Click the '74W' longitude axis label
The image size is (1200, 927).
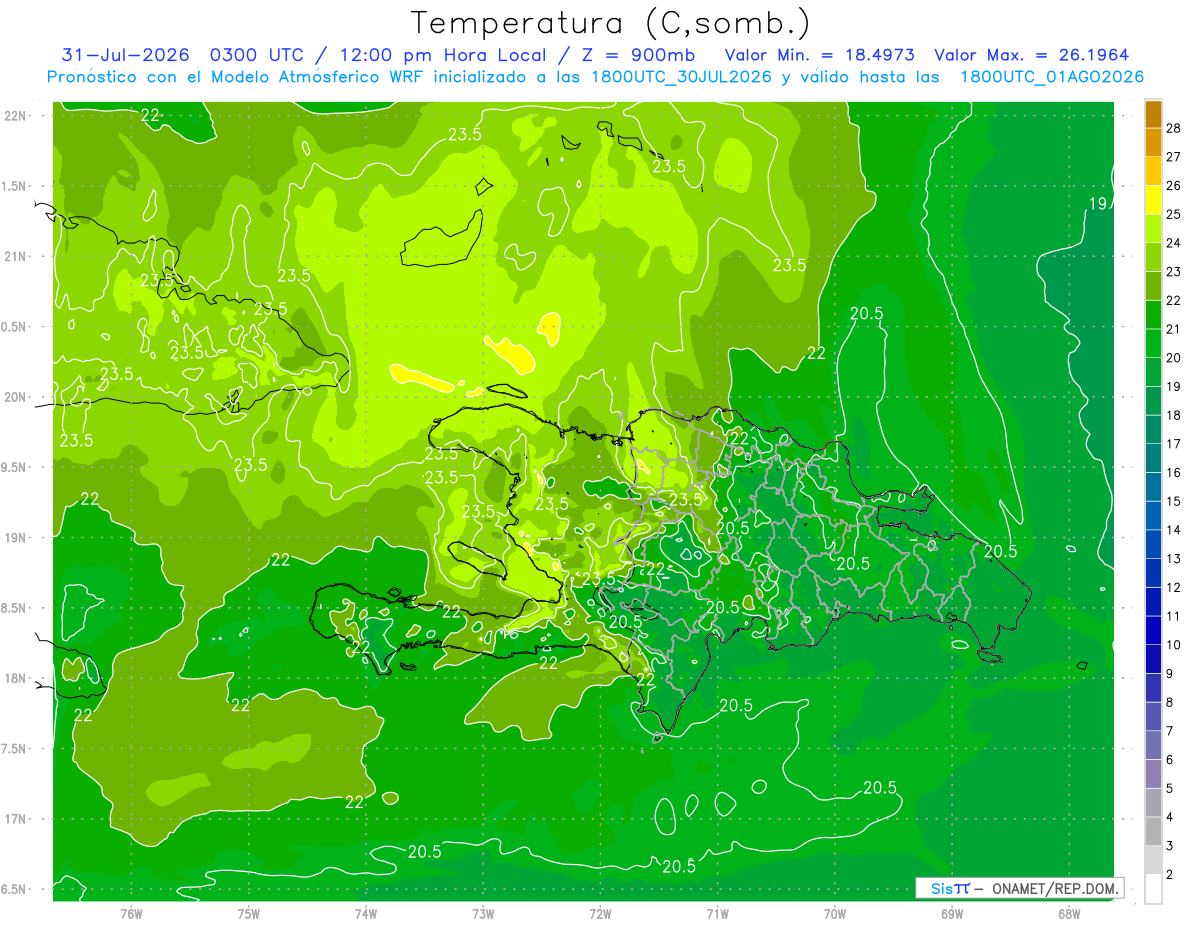pos(366,913)
